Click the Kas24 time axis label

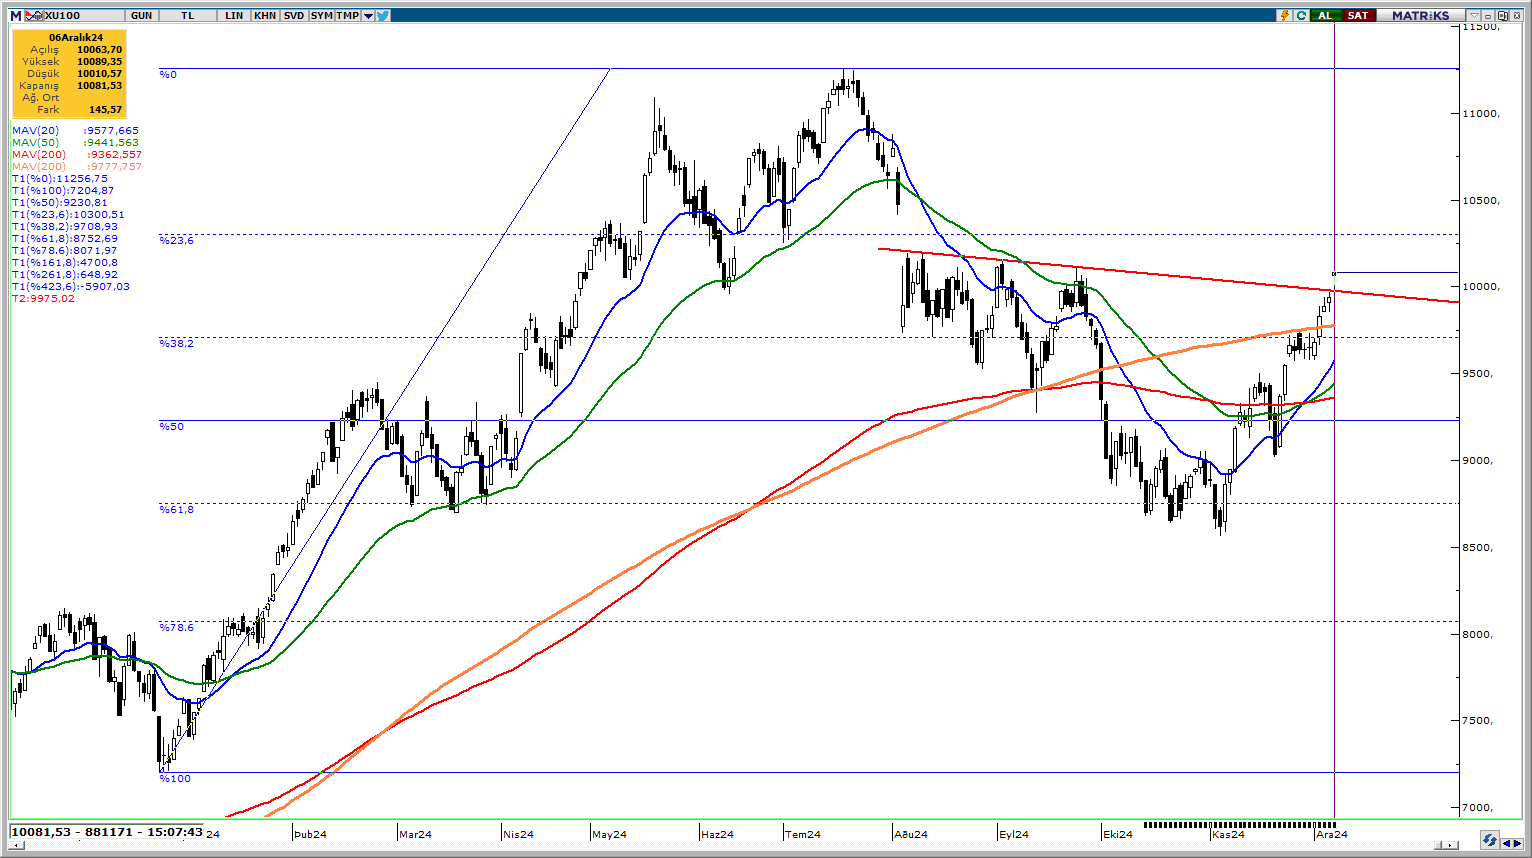tap(1228, 835)
